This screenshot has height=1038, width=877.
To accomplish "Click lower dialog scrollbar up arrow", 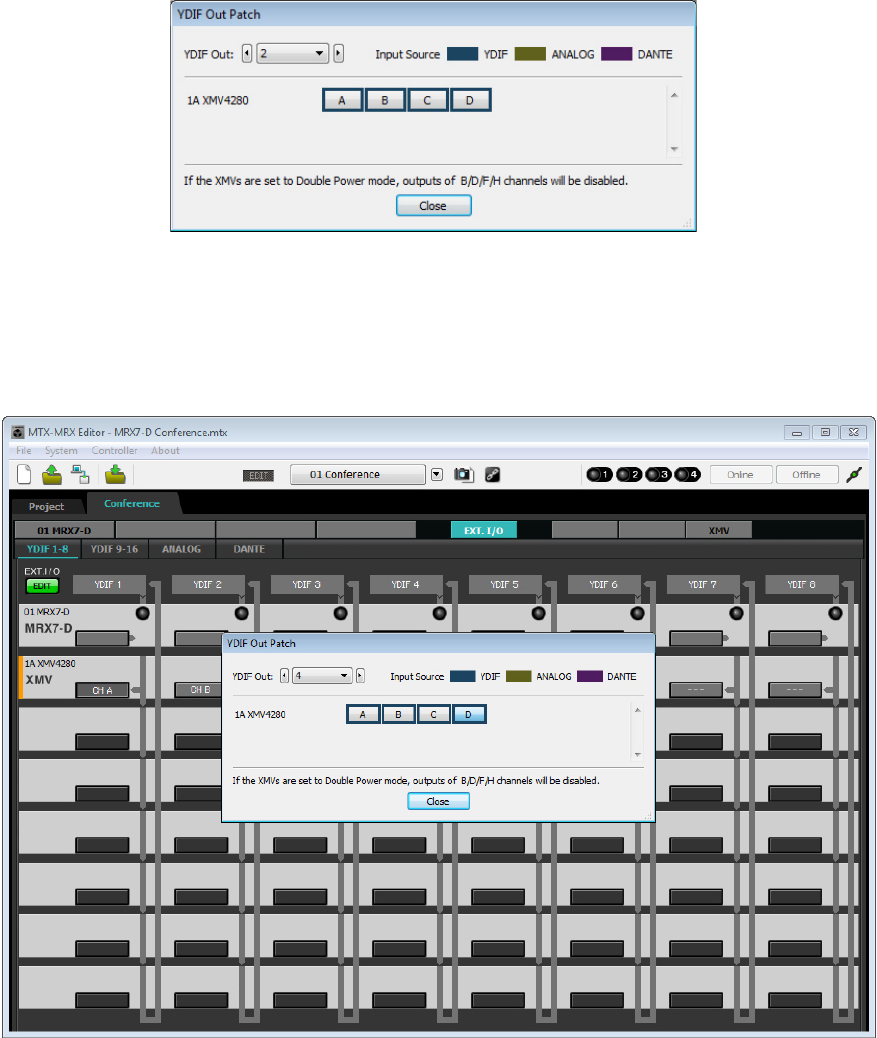I will (x=637, y=710).
